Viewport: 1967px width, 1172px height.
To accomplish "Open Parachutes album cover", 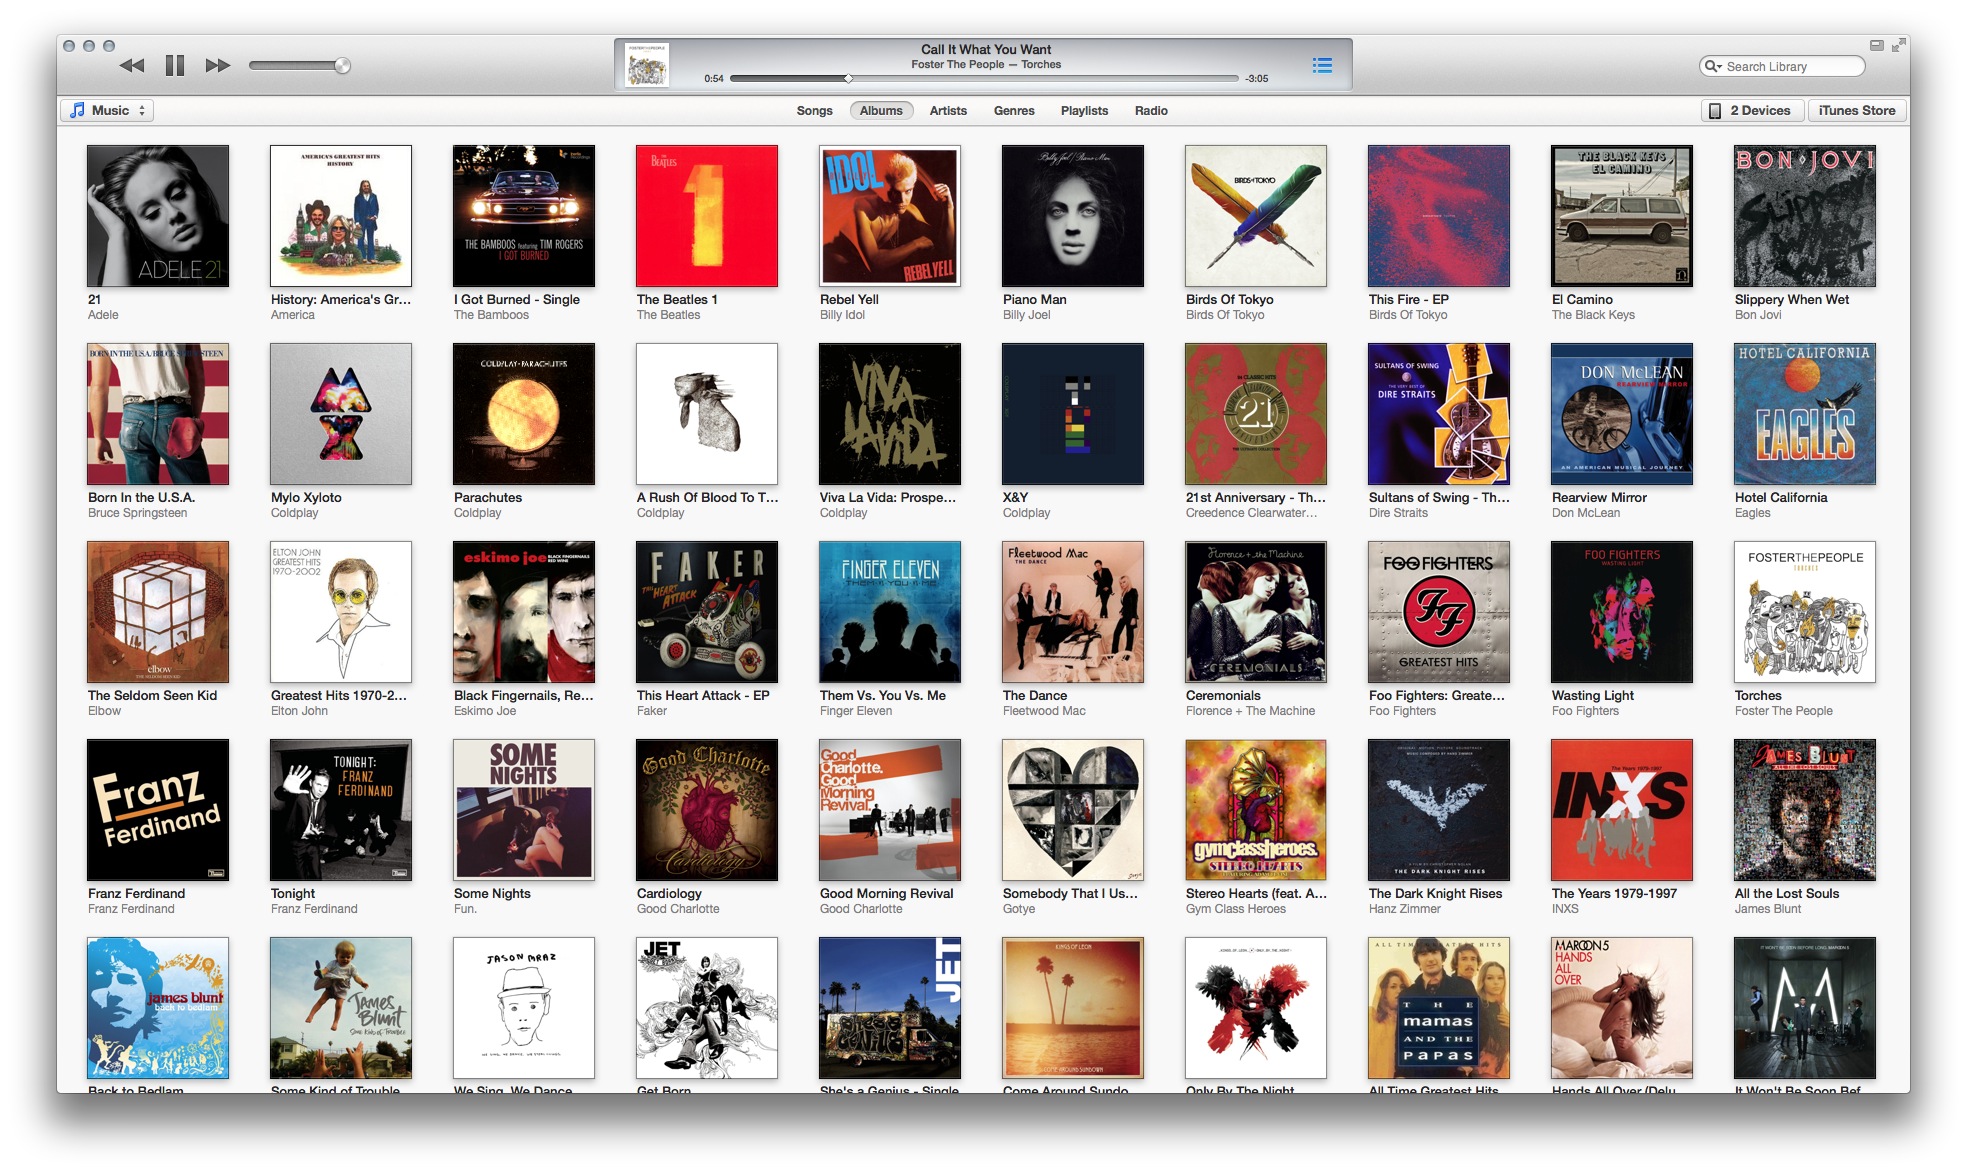I will click(524, 414).
